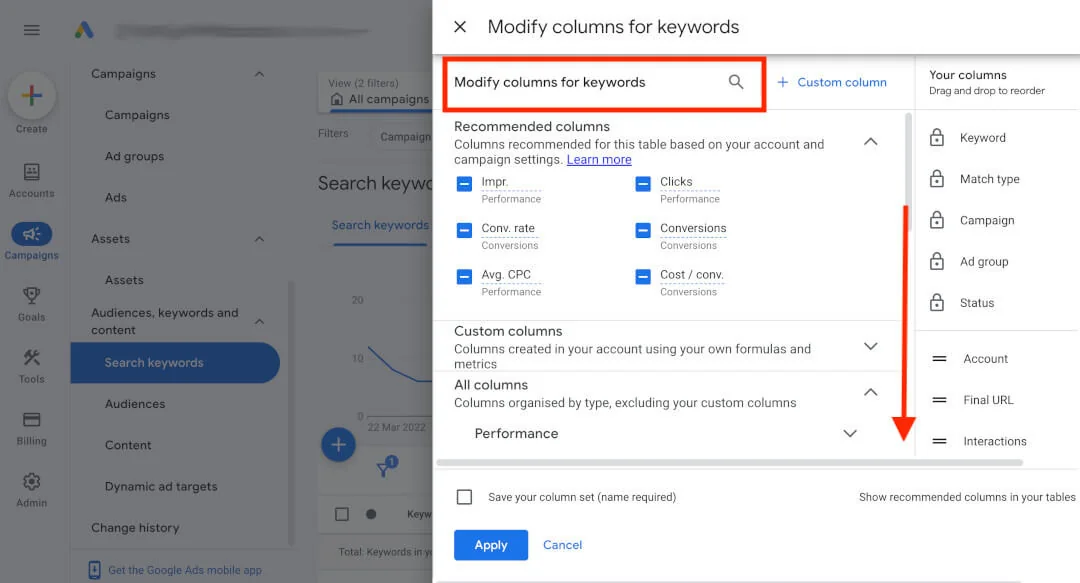Click the home icon beside All campaigns
Viewport: 1080px width, 583px height.
point(336,99)
